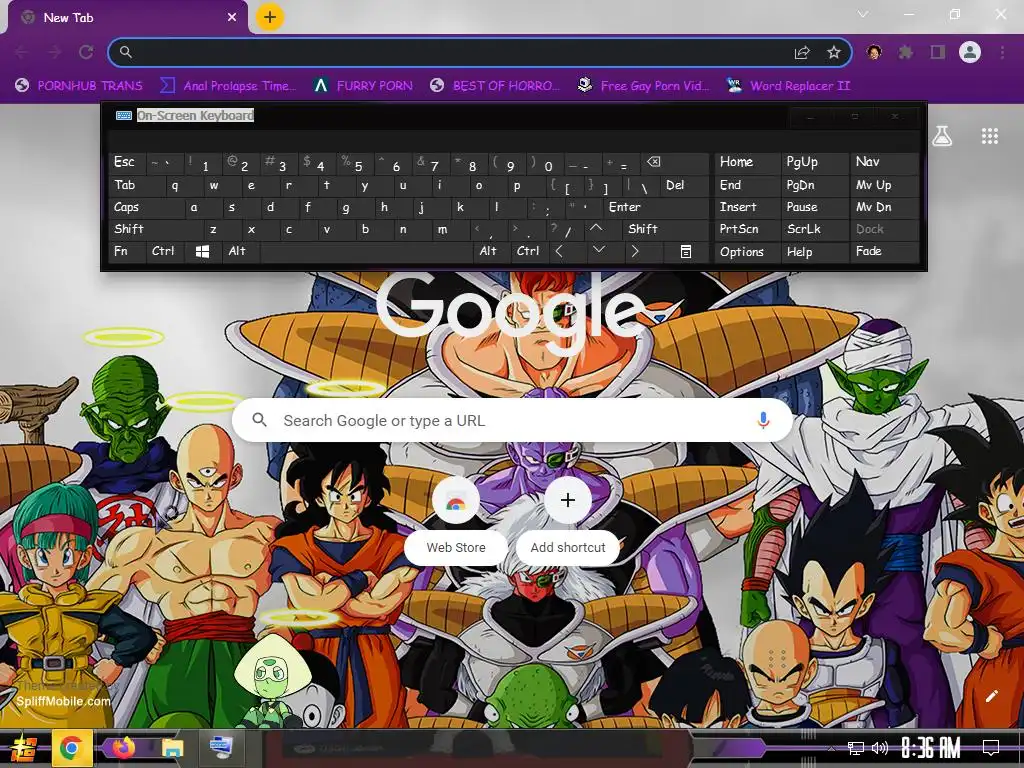Open the Extensions puzzle icon
The image size is (1024, 768).
(906, 52)
